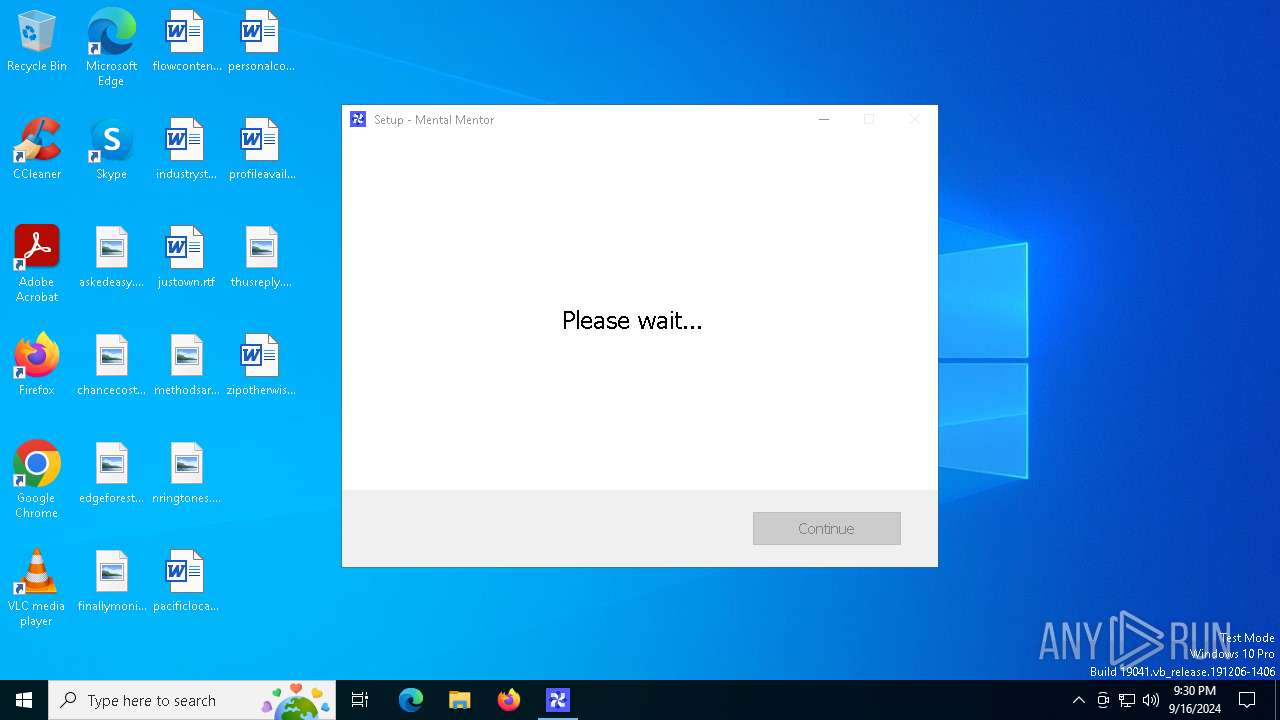Viewport: 1280px width, 720px height.
Task: Open the Recycle Bin desktop icon
Action: click(x=37, y=41)
